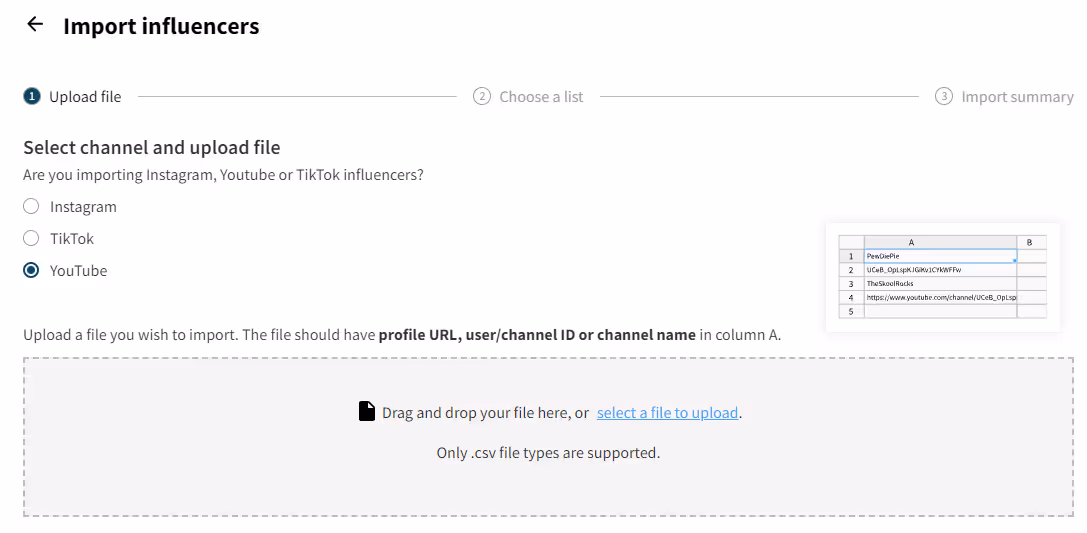Viewport: 1087px width, 533px height.
Task: Click the step 2 circle icon
Action: click(x=482, y=96)
